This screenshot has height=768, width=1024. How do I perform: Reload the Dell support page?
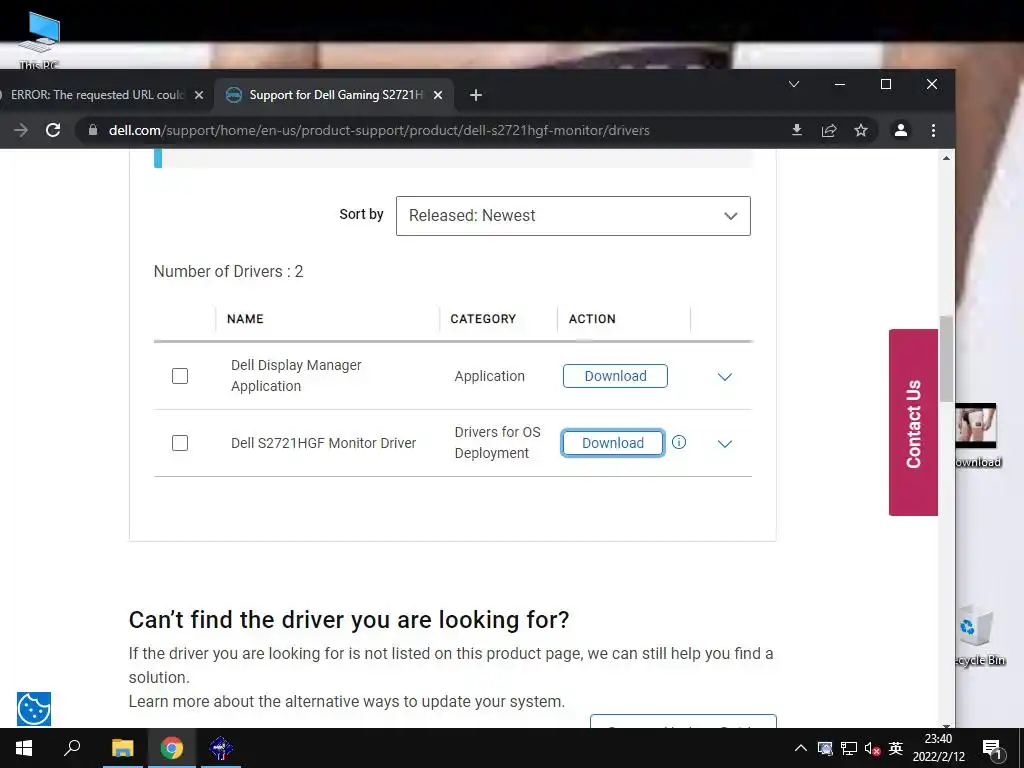point(54,130)
